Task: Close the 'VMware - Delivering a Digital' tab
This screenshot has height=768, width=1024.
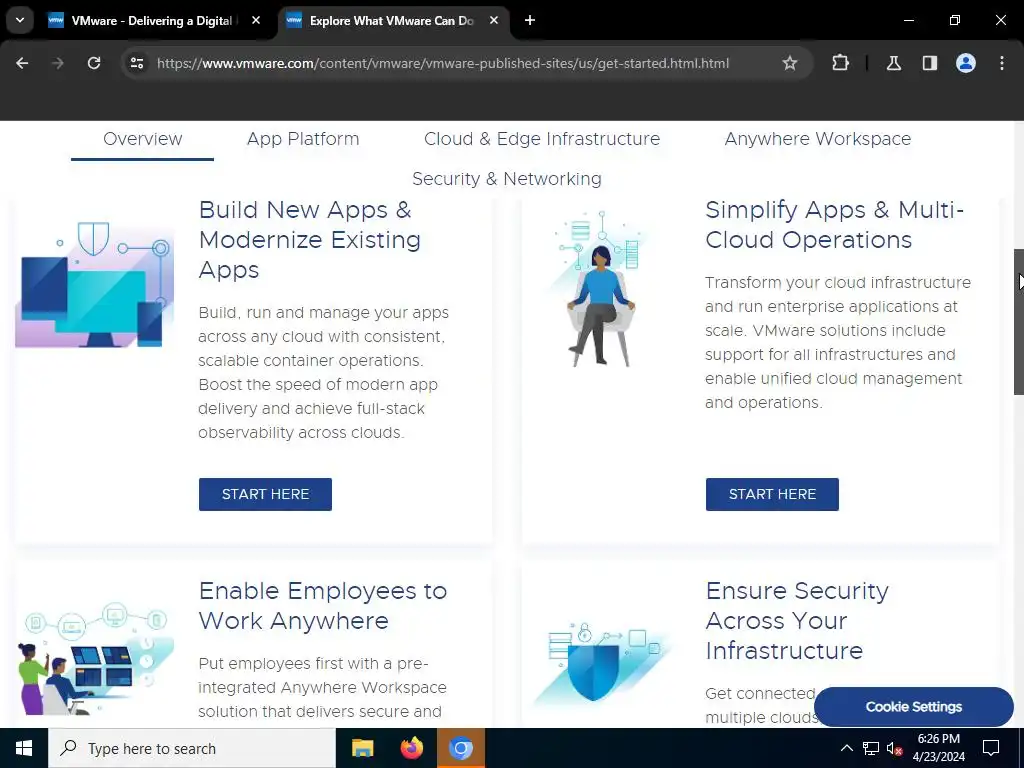Action: [x=256, y=20]
